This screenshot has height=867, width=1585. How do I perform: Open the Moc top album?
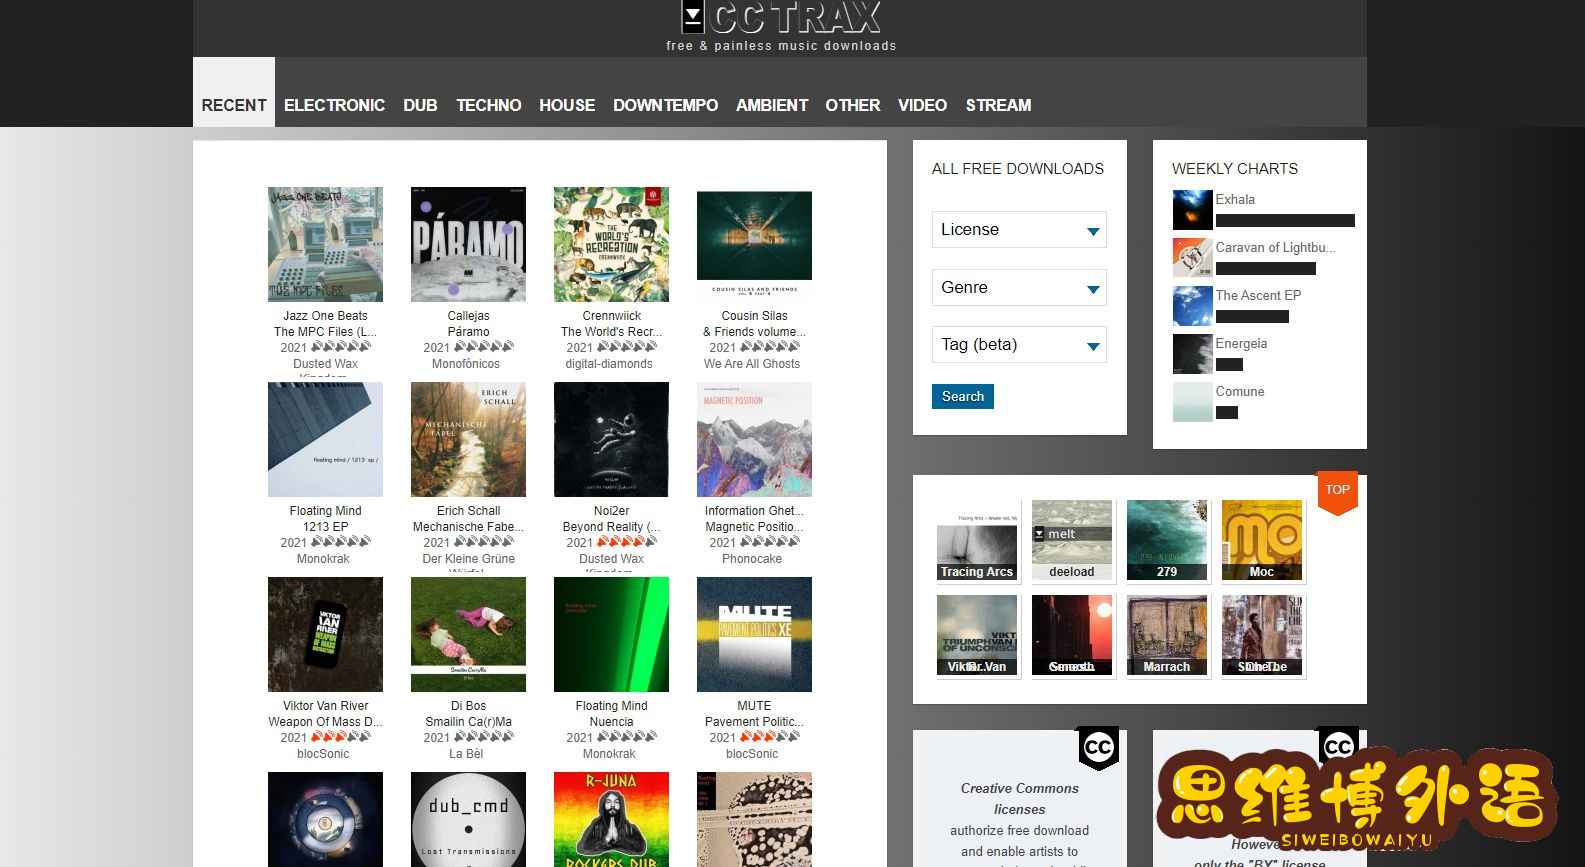pos(1262,540)
